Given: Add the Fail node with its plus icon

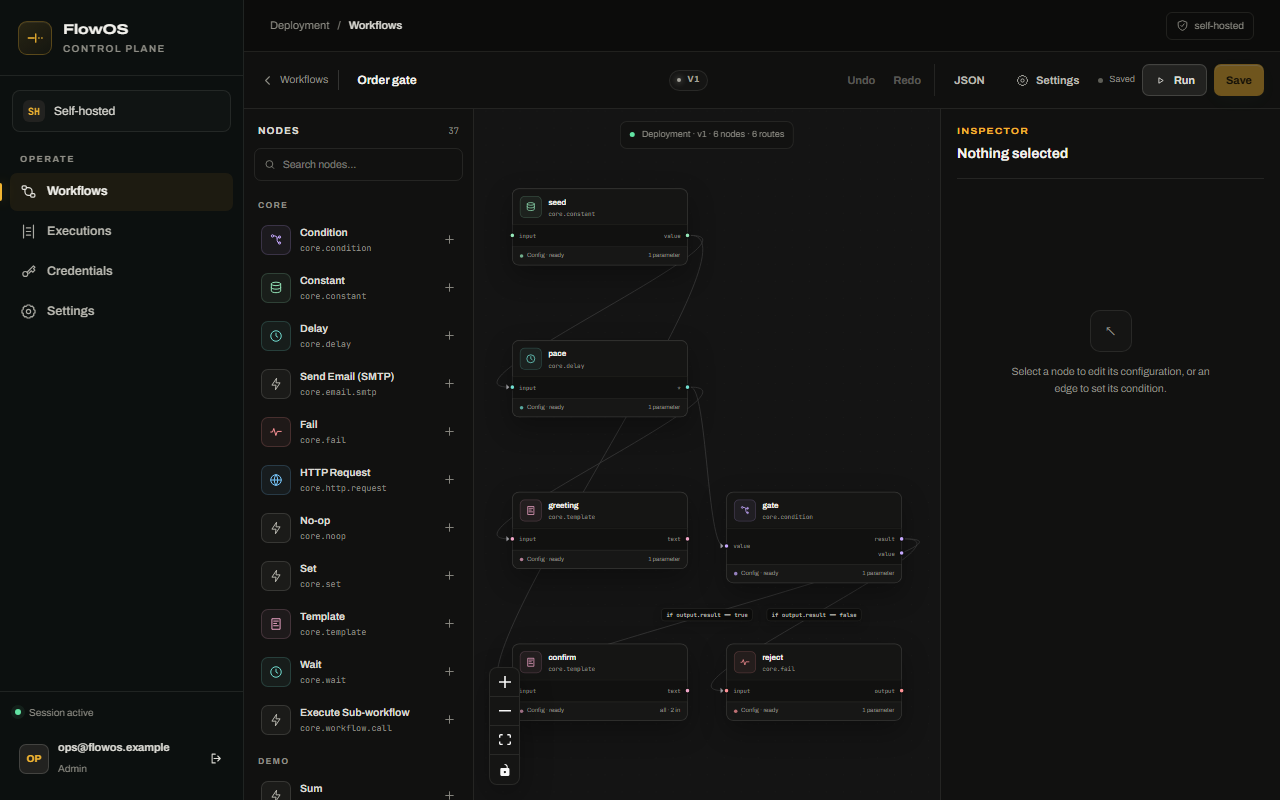Looking at the screenshot, I should 450,432.
